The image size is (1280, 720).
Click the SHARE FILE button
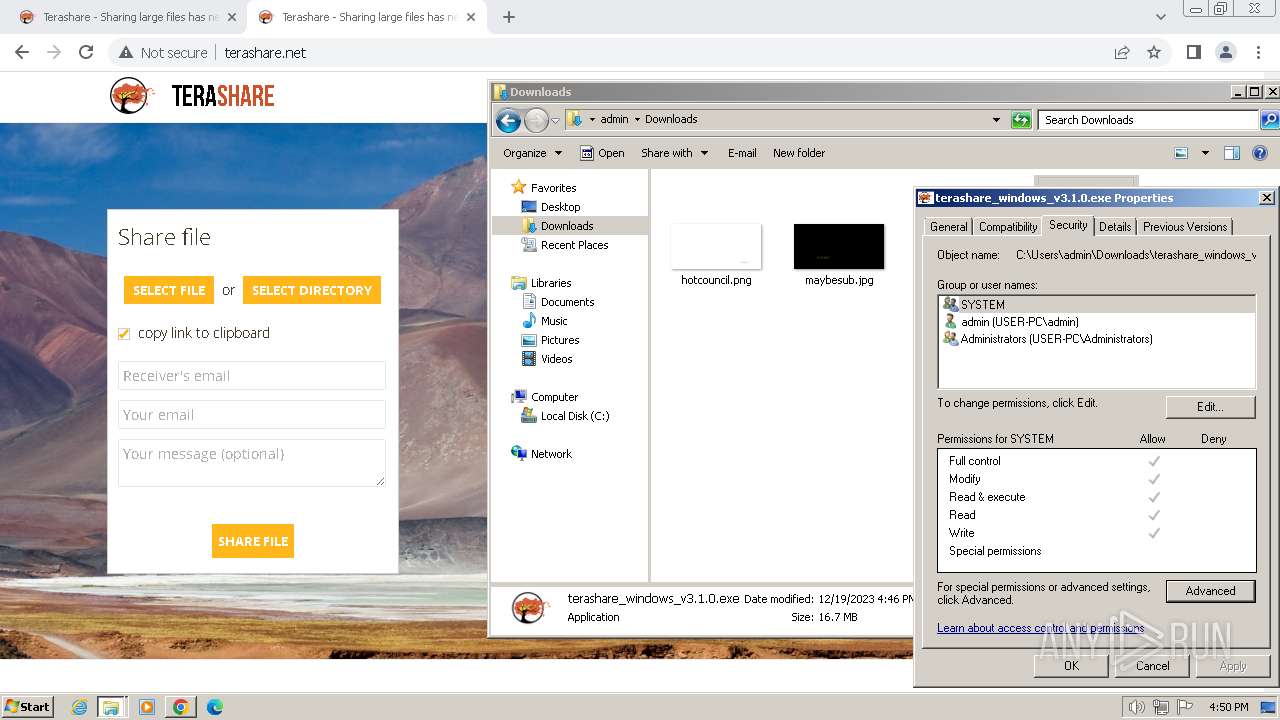tap(253, 541)
